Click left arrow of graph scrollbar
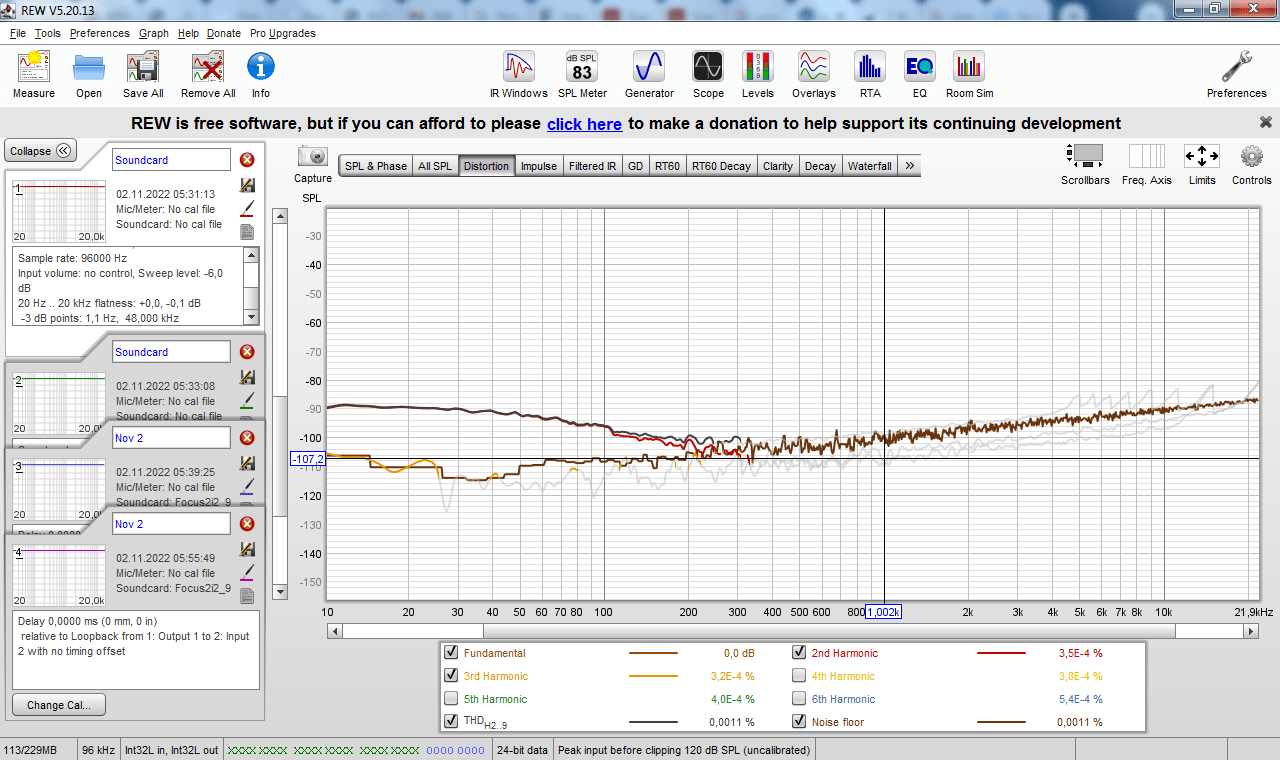The image size is (1280, 760). (335, 631)
